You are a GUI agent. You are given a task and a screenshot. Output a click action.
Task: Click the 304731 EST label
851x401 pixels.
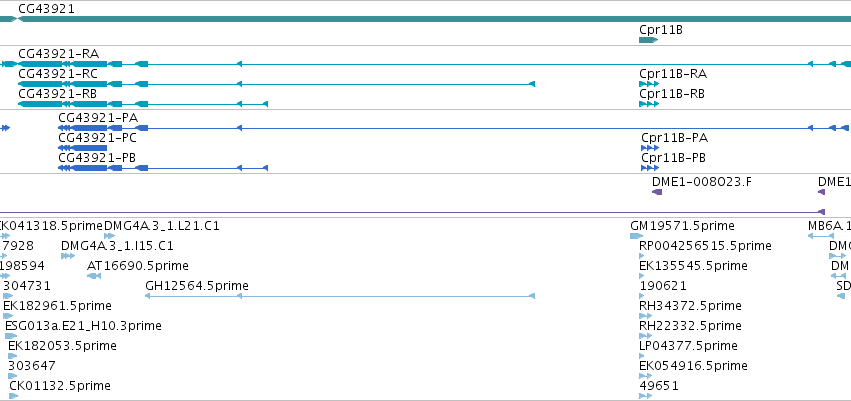[27, 285]
